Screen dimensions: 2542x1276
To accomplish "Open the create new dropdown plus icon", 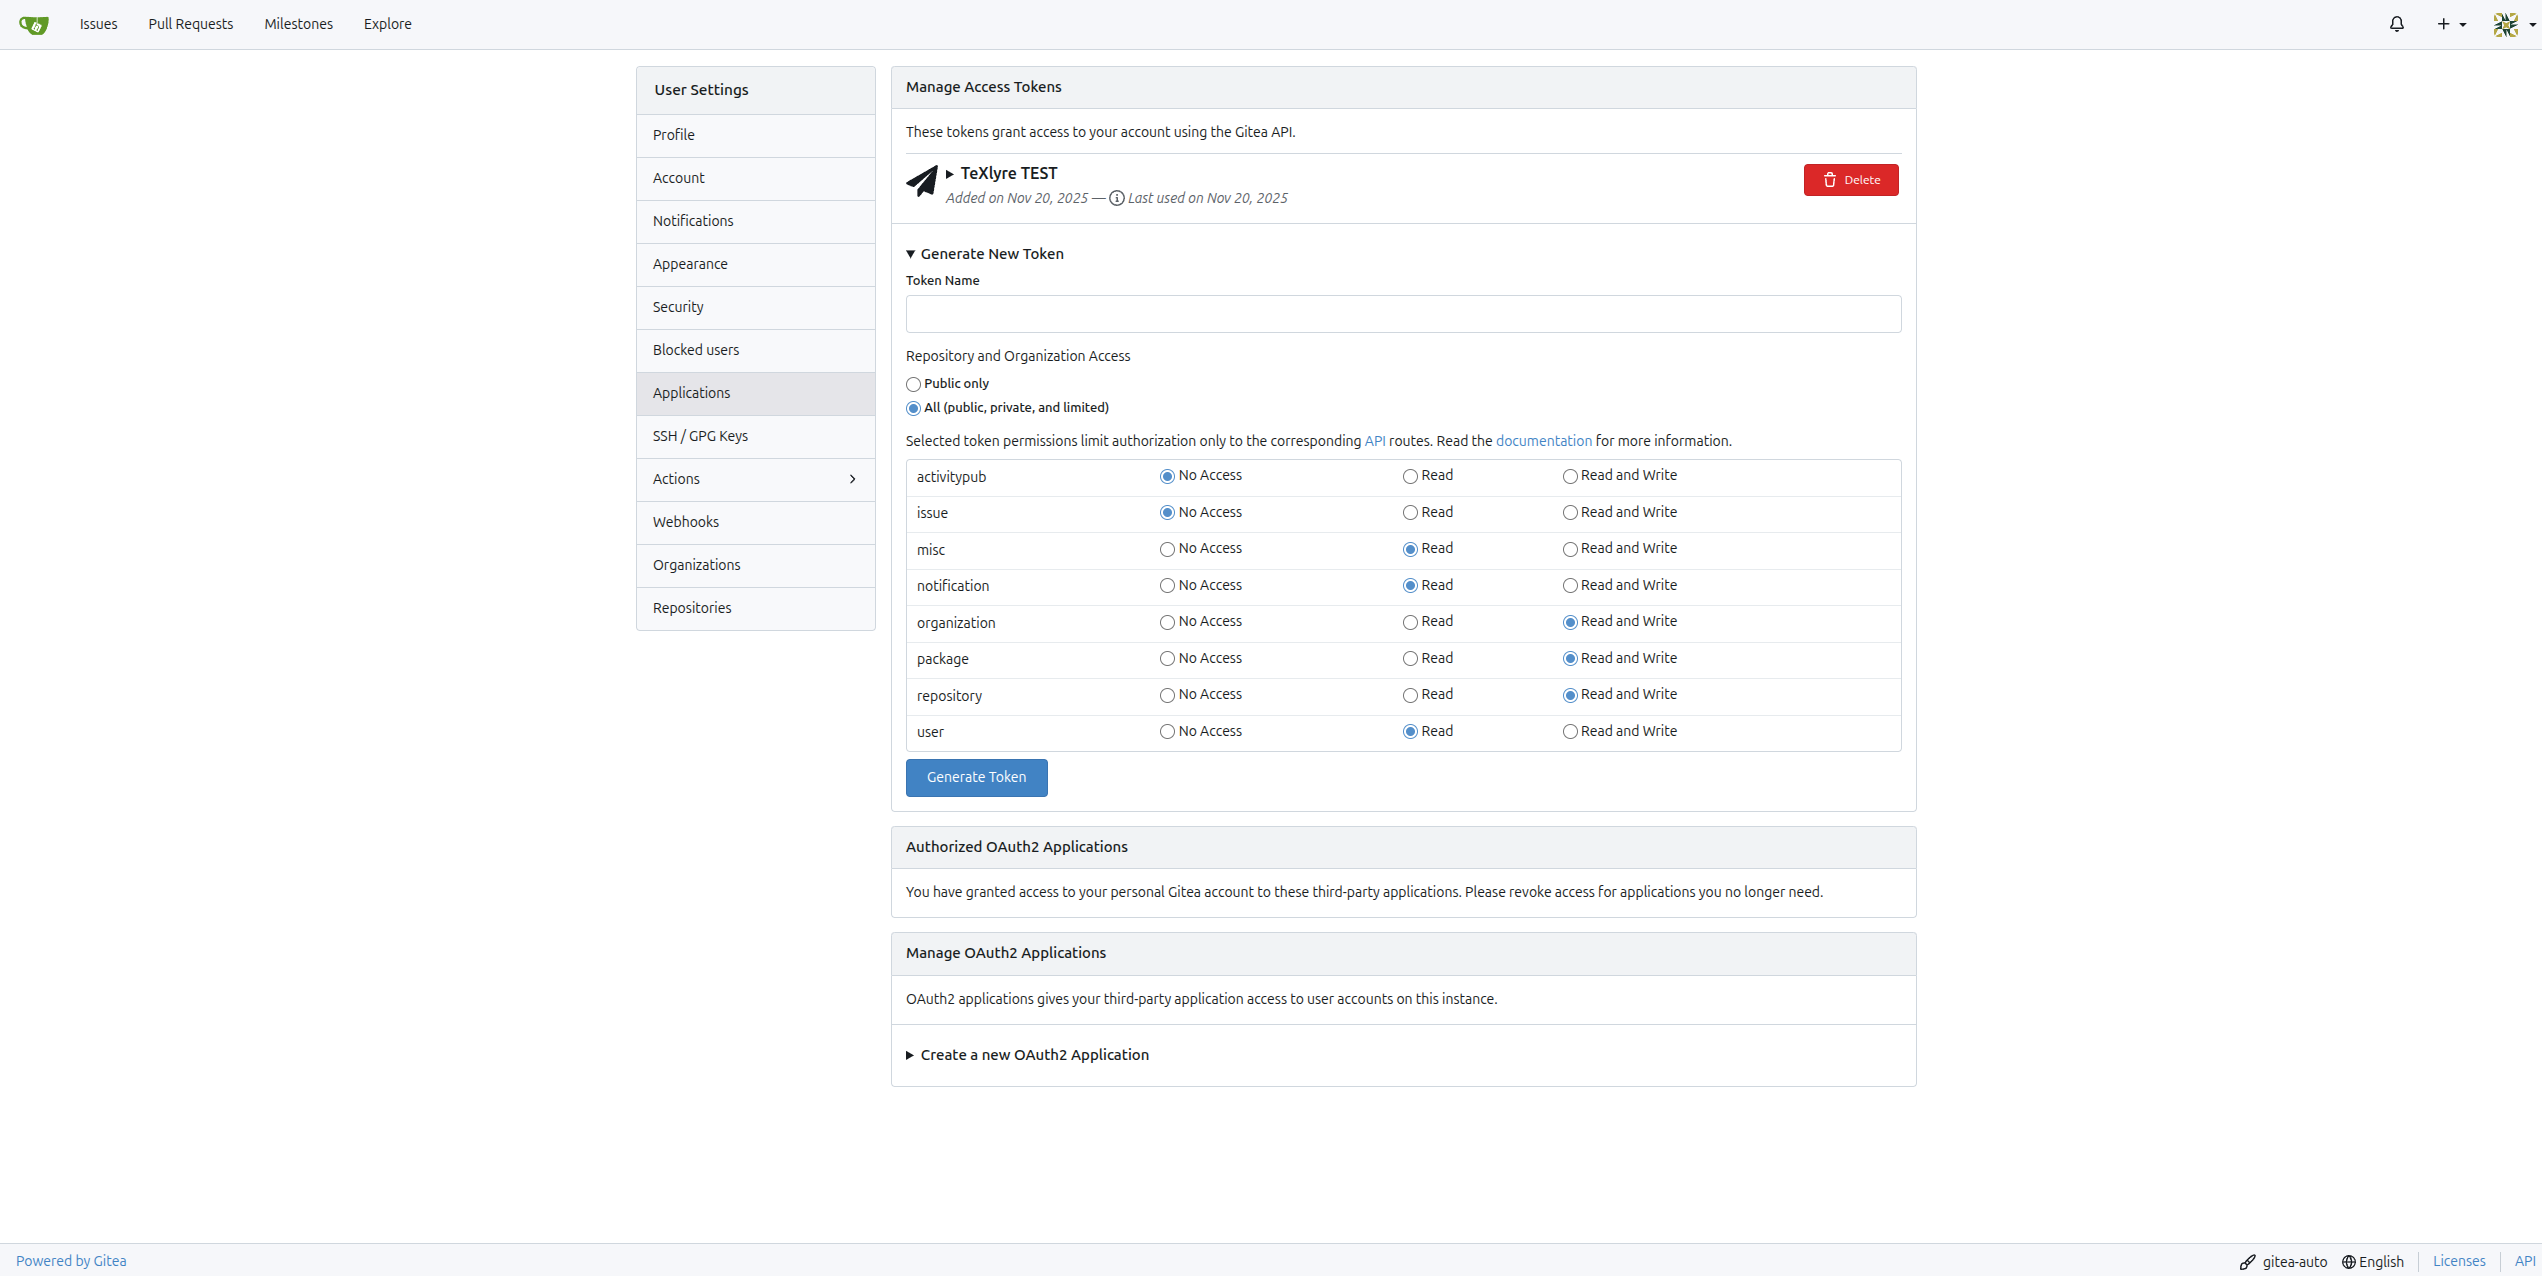I will coord(2444,24).
